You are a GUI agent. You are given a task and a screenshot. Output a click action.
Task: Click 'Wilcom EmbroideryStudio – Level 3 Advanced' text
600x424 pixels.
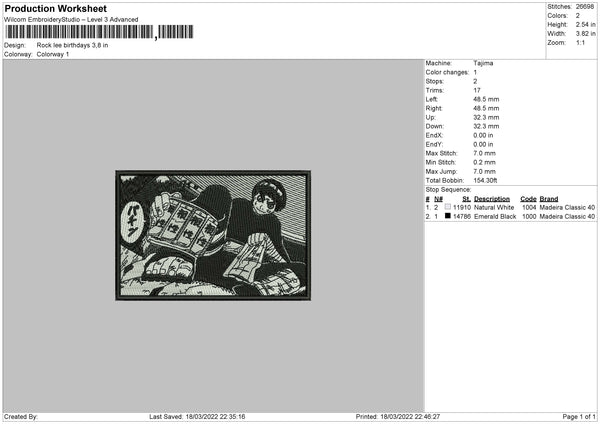pos(71,20)
